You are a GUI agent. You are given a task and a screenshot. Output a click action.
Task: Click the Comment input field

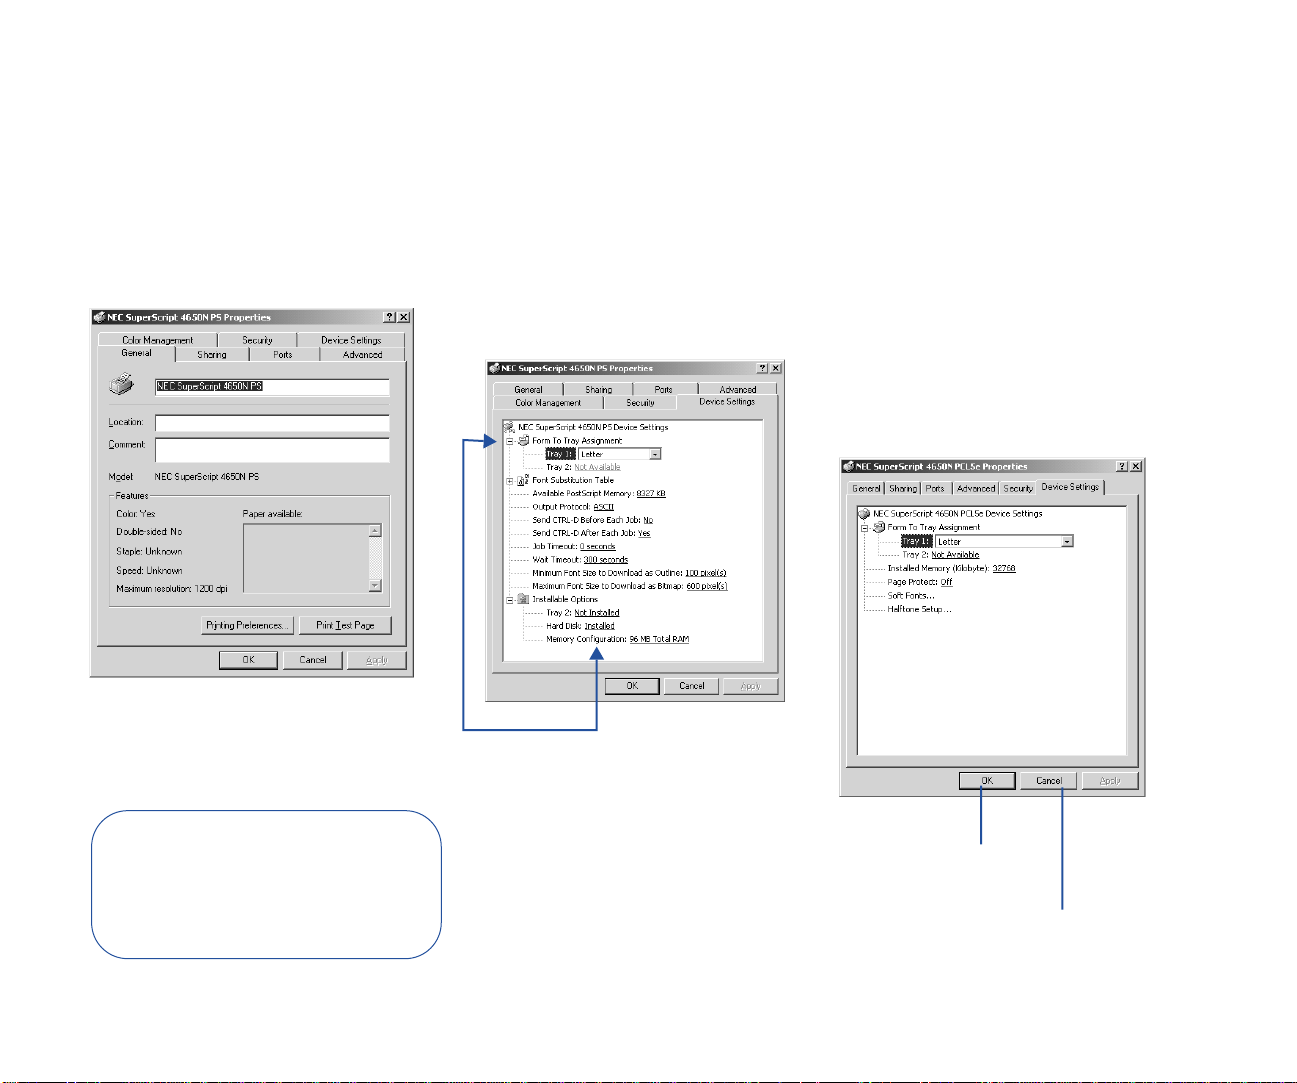(272, 450)
